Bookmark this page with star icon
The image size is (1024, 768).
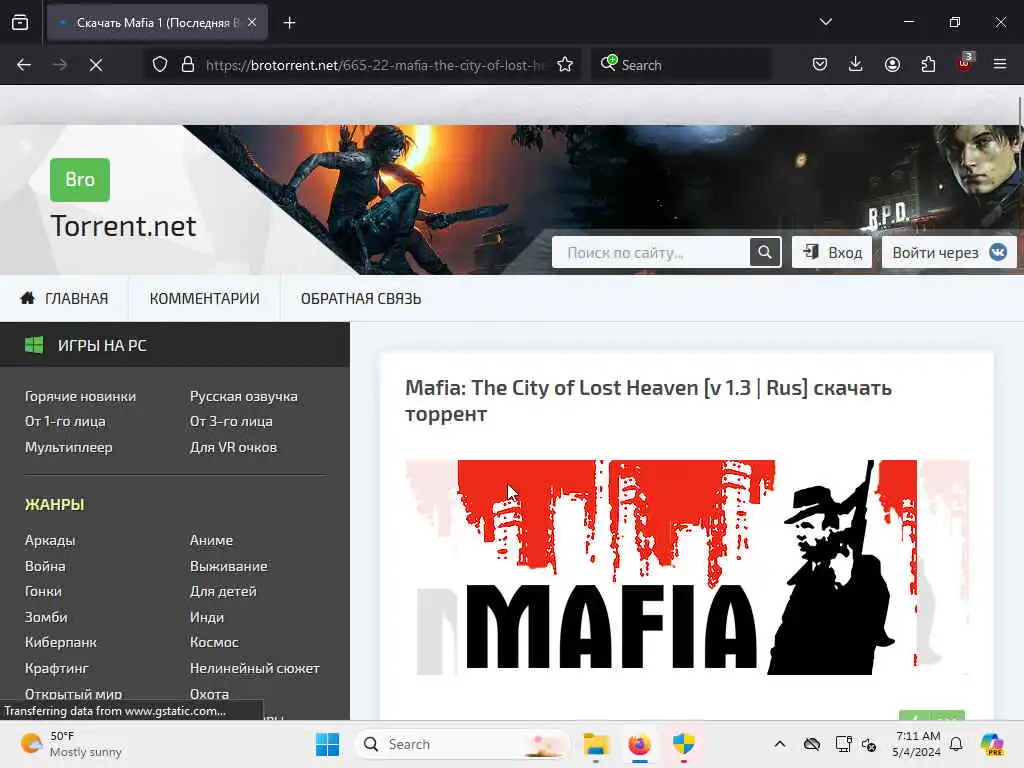point(565,65)
